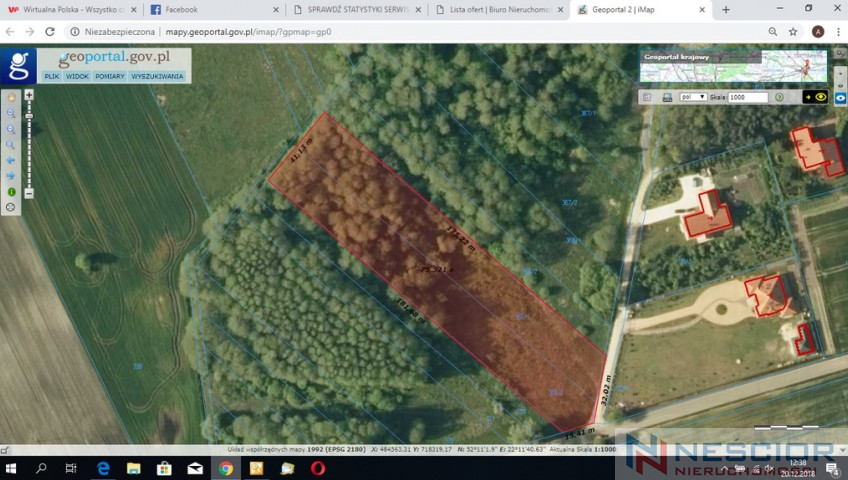Activate the zoom-out magnifier tool

click(11, 129)
